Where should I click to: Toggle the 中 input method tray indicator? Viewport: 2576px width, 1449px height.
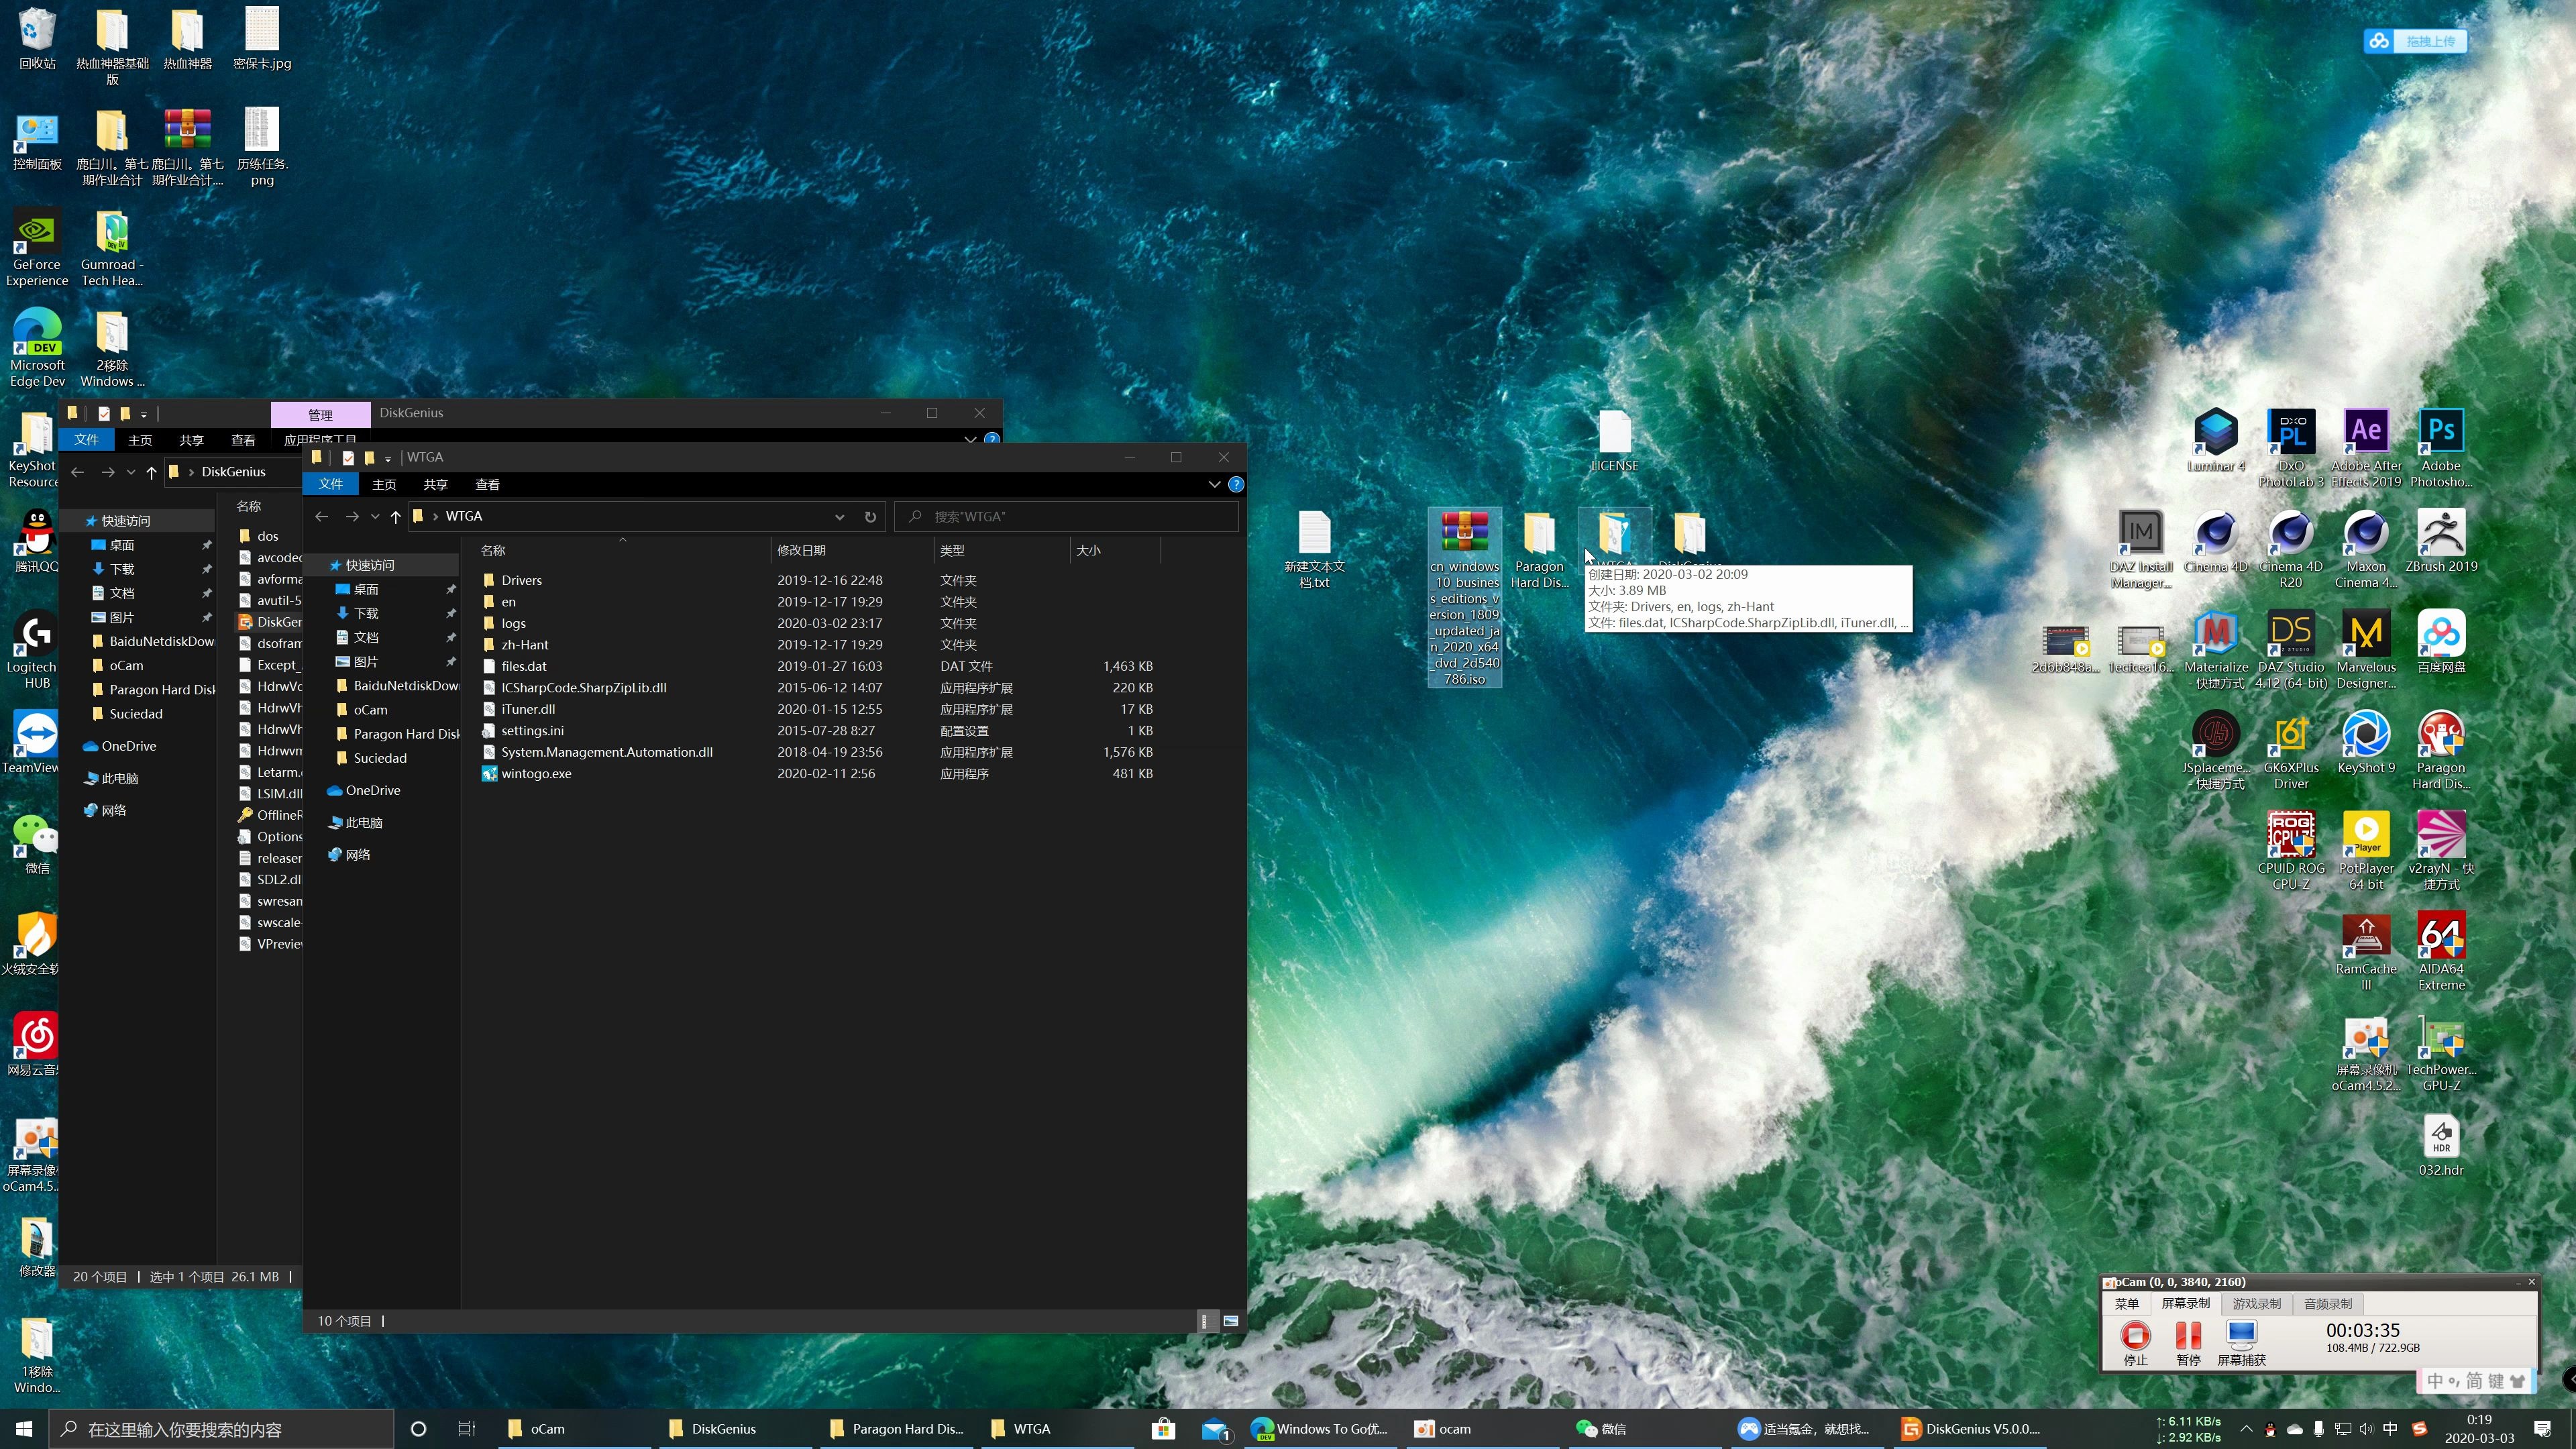point(2390,1429)
